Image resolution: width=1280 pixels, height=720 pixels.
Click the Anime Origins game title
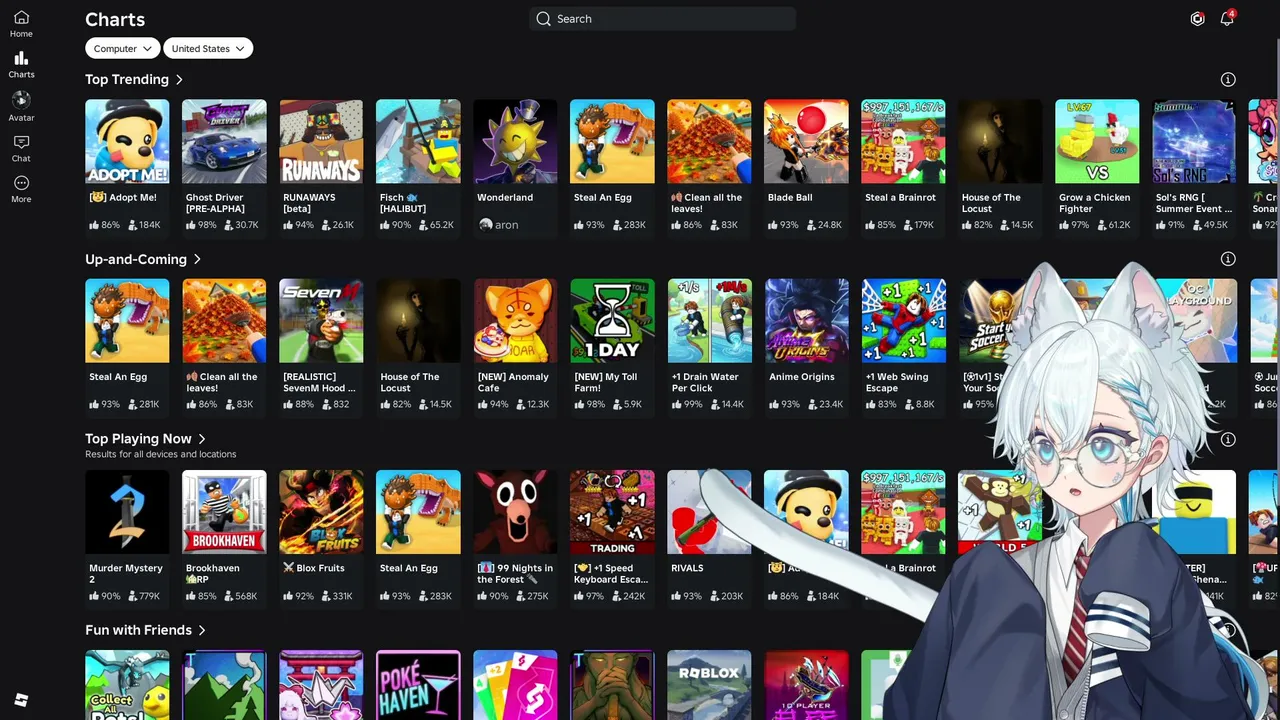click(x=802, y=377)
